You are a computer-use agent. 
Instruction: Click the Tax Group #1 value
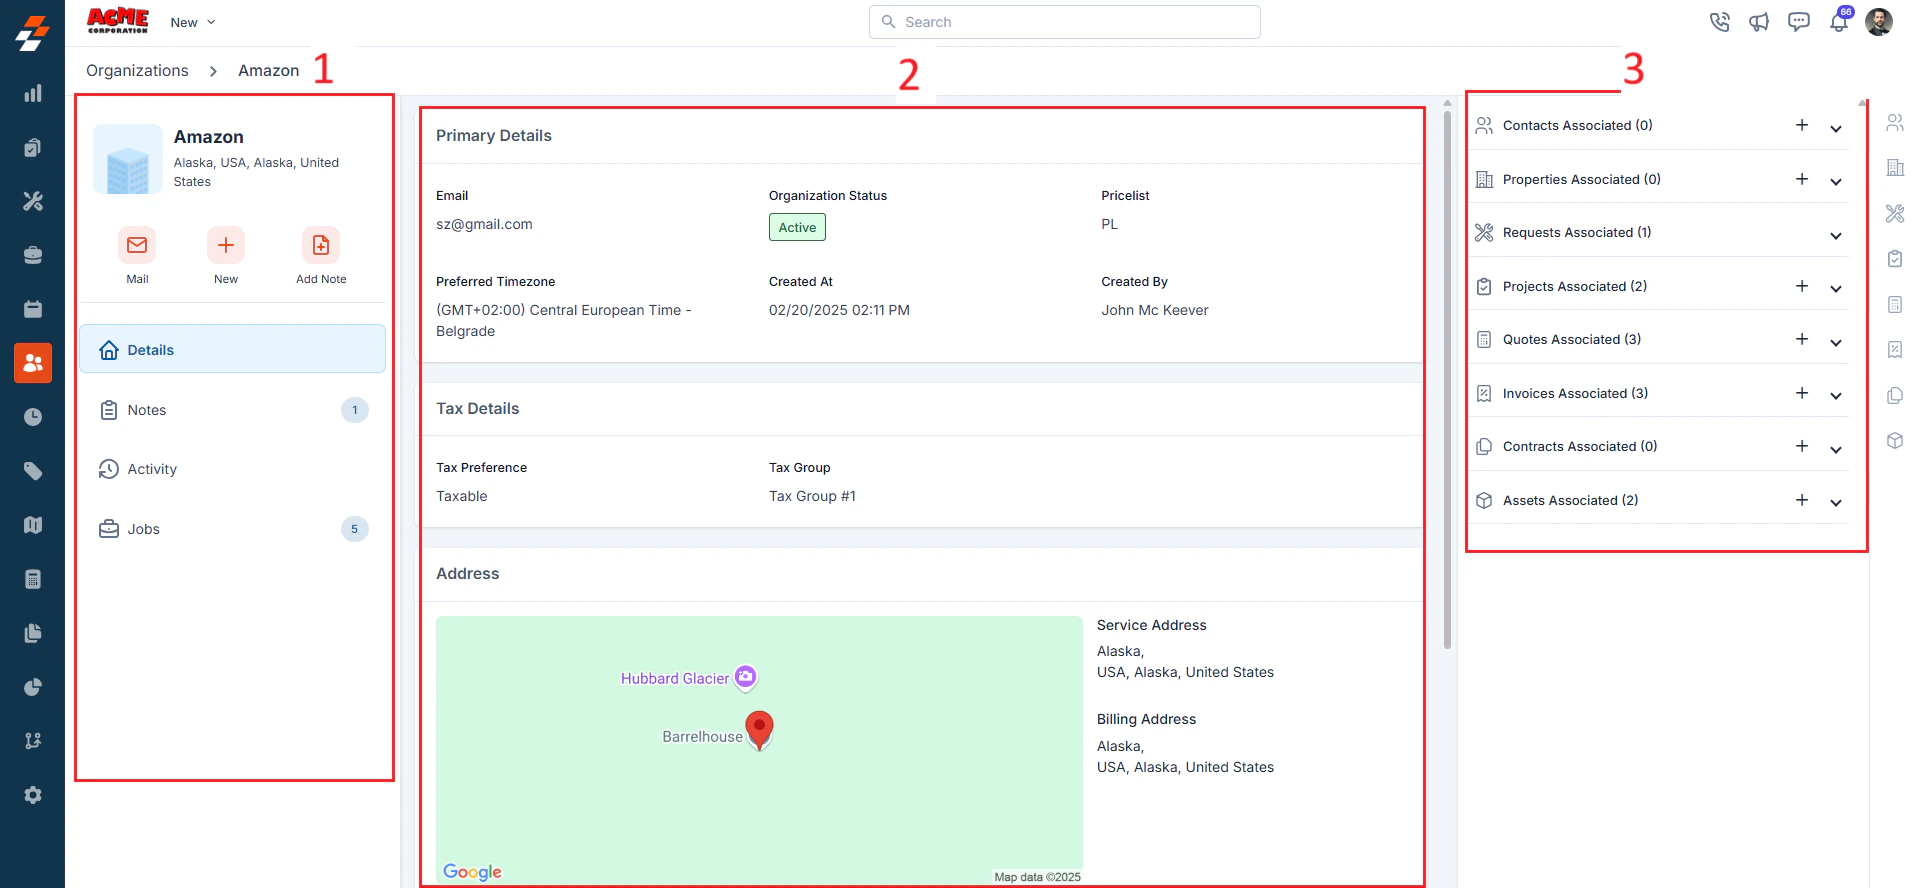pyautogui.click(x=812, y=496)
